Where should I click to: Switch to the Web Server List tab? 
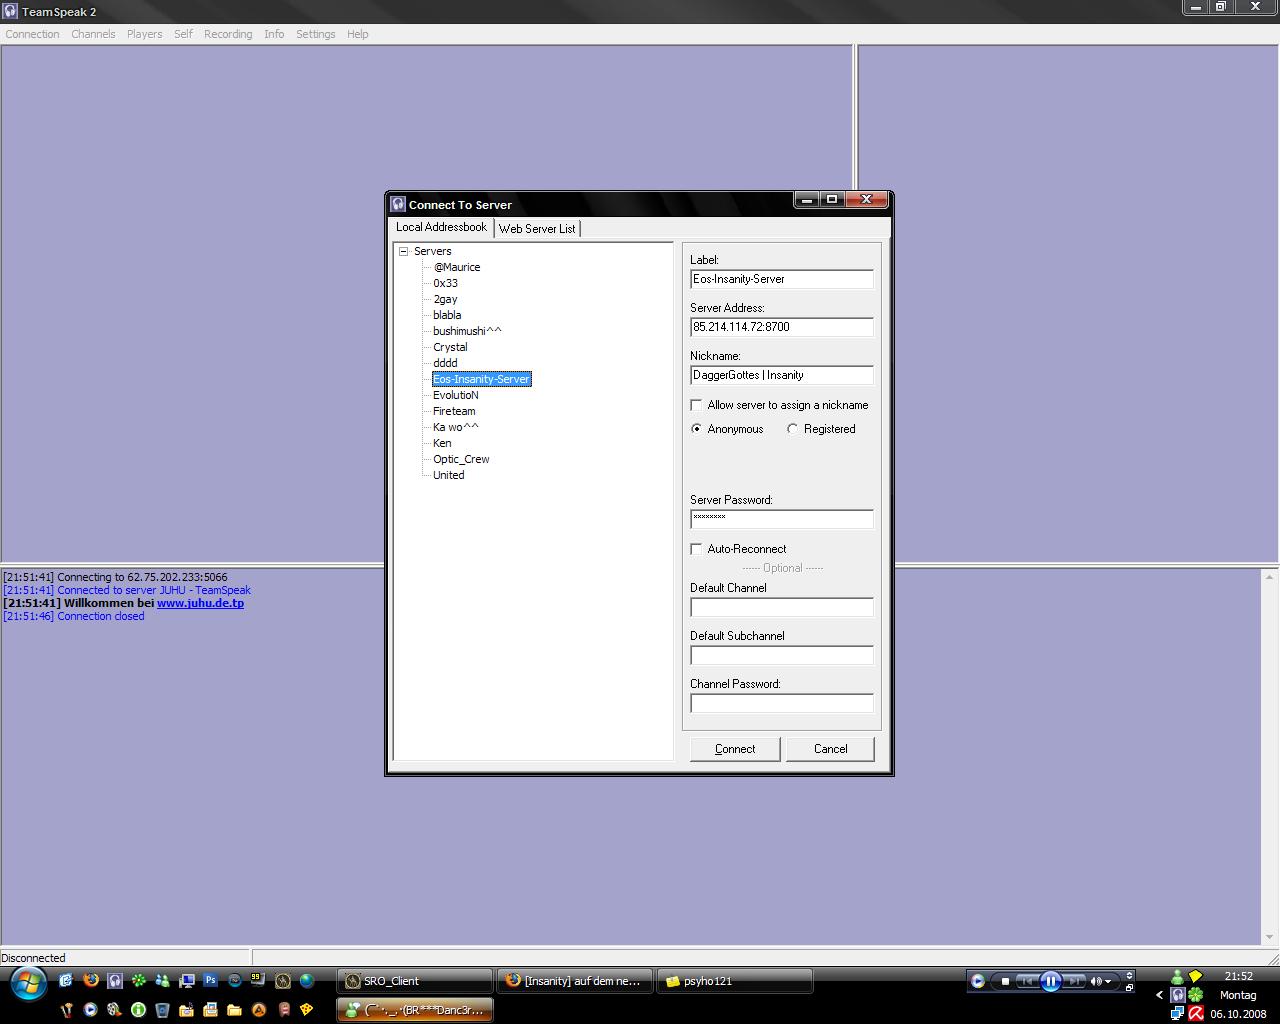click(537, 229)
